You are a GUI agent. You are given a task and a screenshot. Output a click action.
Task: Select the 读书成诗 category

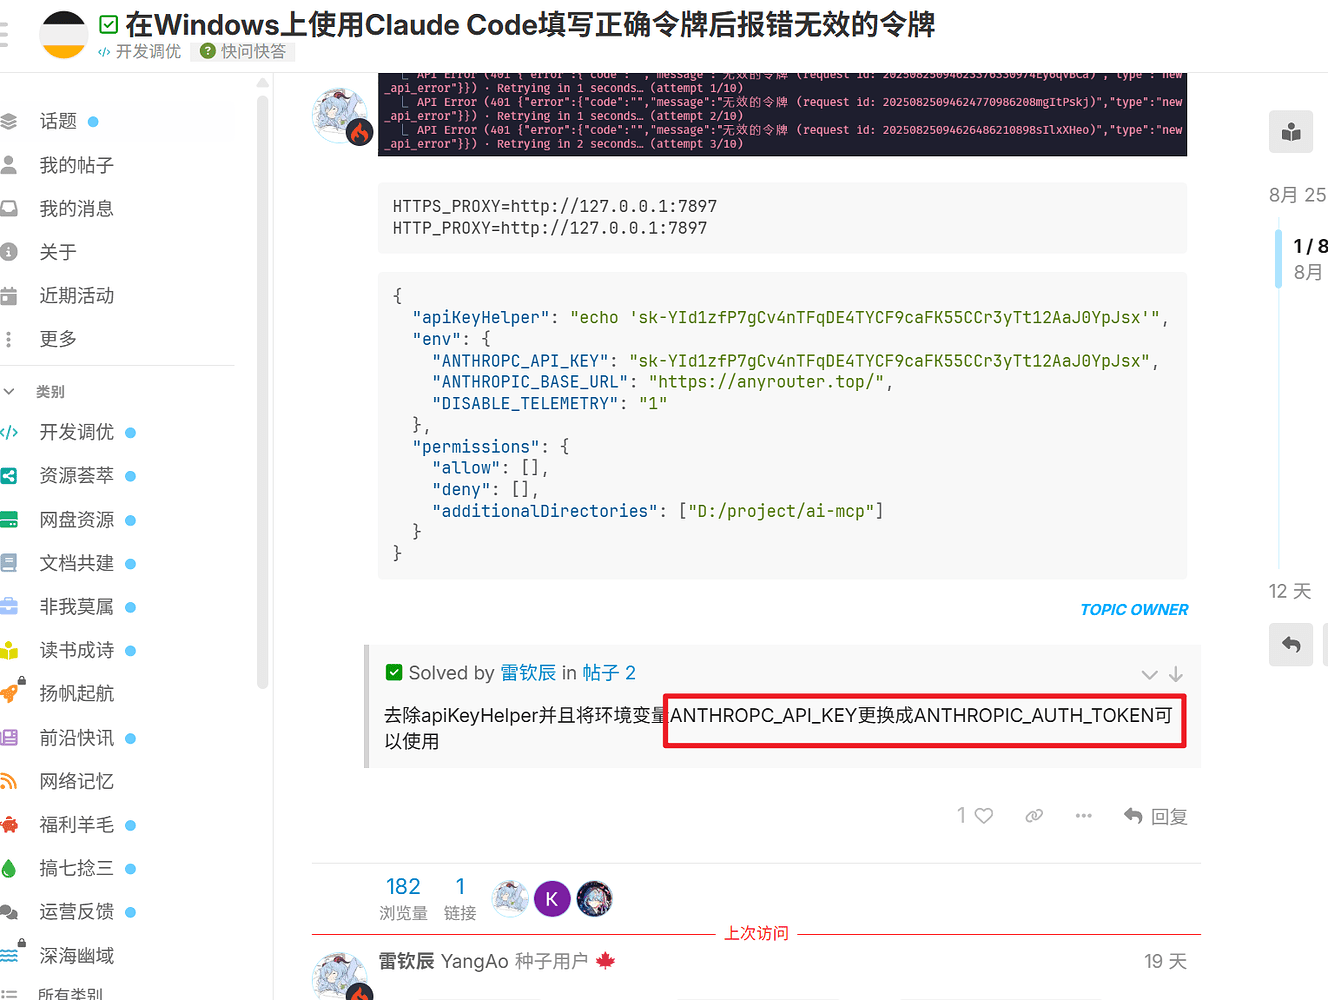coord(76,650)
